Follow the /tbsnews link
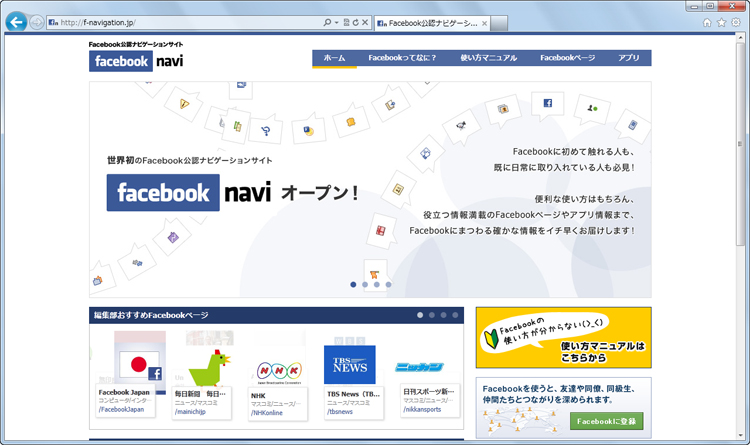The image size is (750, 445). (x=340, y=412)
